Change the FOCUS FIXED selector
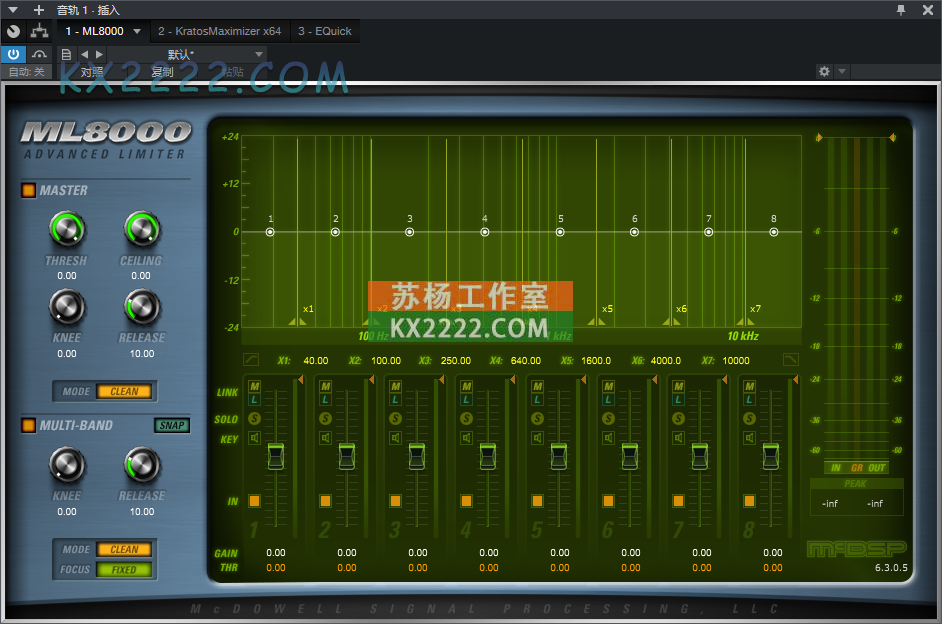The width and height of the screenshot is (942, 624). (x=124, y=569)
